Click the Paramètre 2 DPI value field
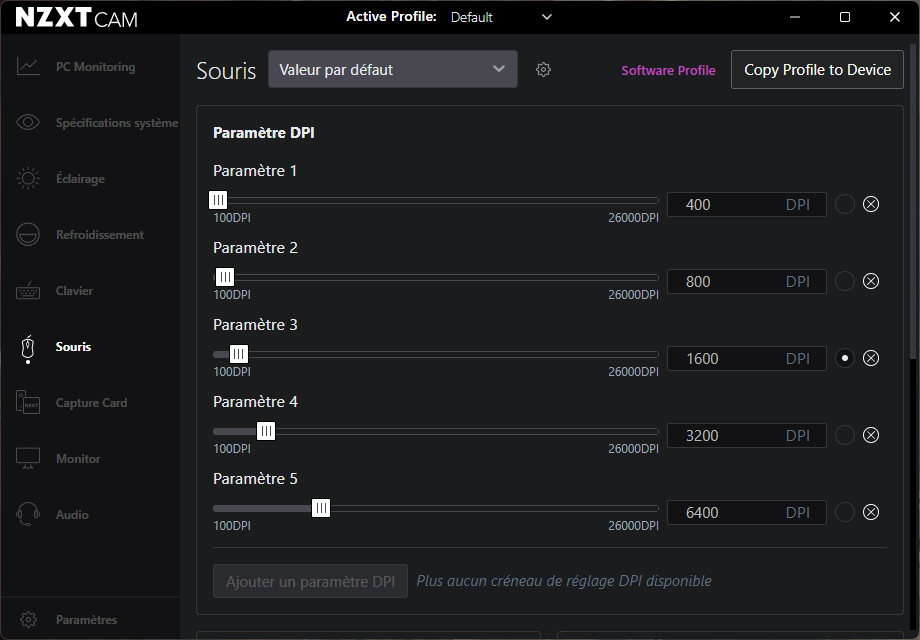Image resolution: width=920 pixels, height=640 pixels. pyautogui.click(x=725, y=282)
